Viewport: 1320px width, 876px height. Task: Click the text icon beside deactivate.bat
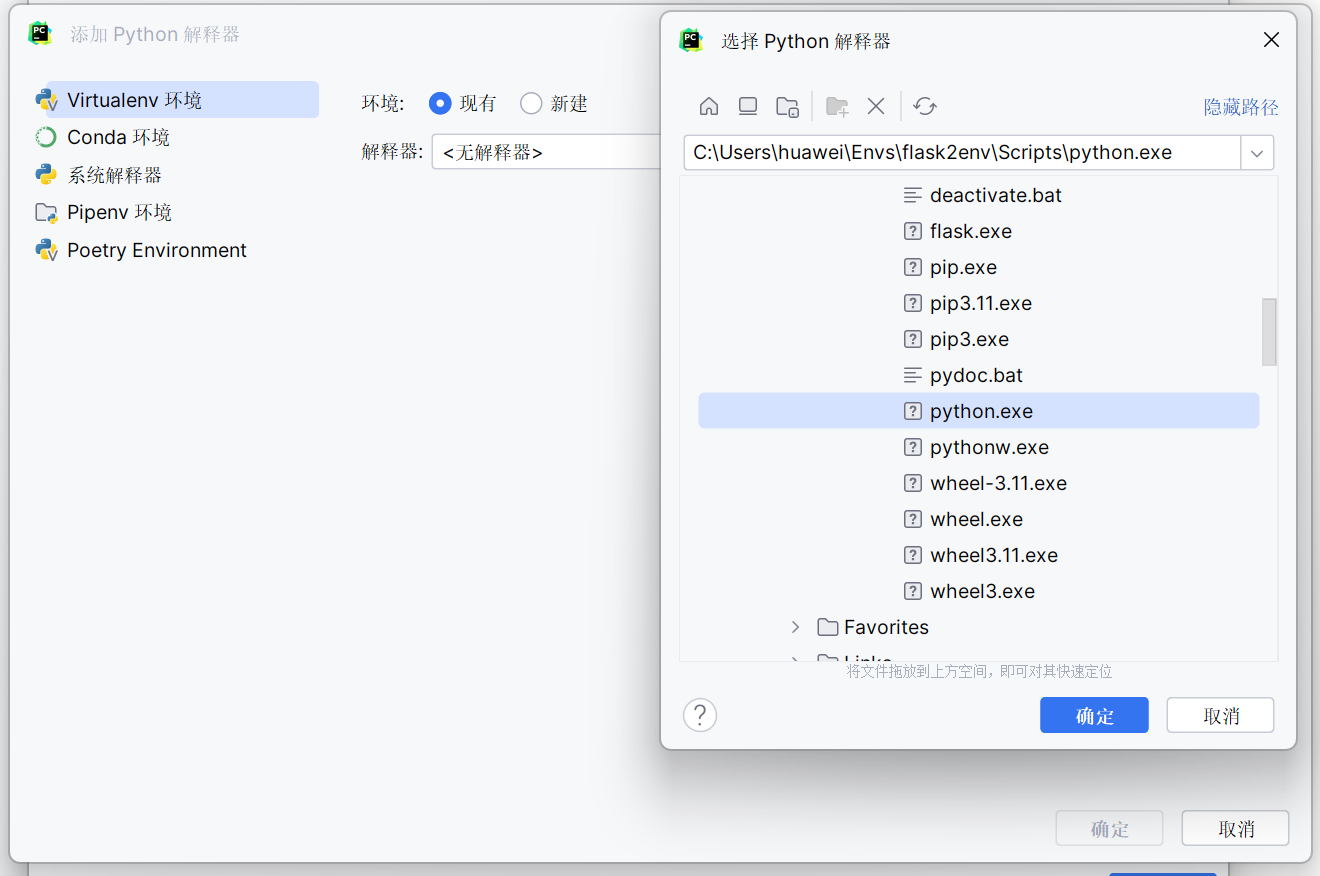(912, 195)
